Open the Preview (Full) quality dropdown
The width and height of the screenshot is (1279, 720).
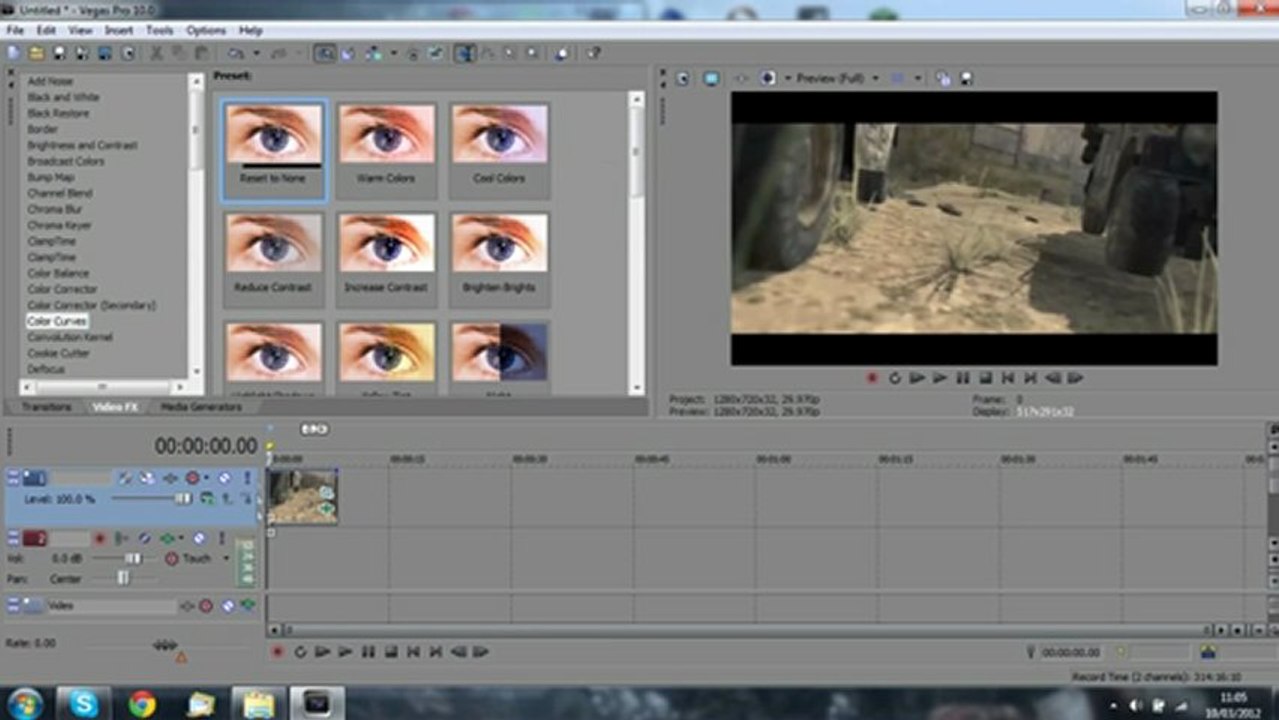875,78
